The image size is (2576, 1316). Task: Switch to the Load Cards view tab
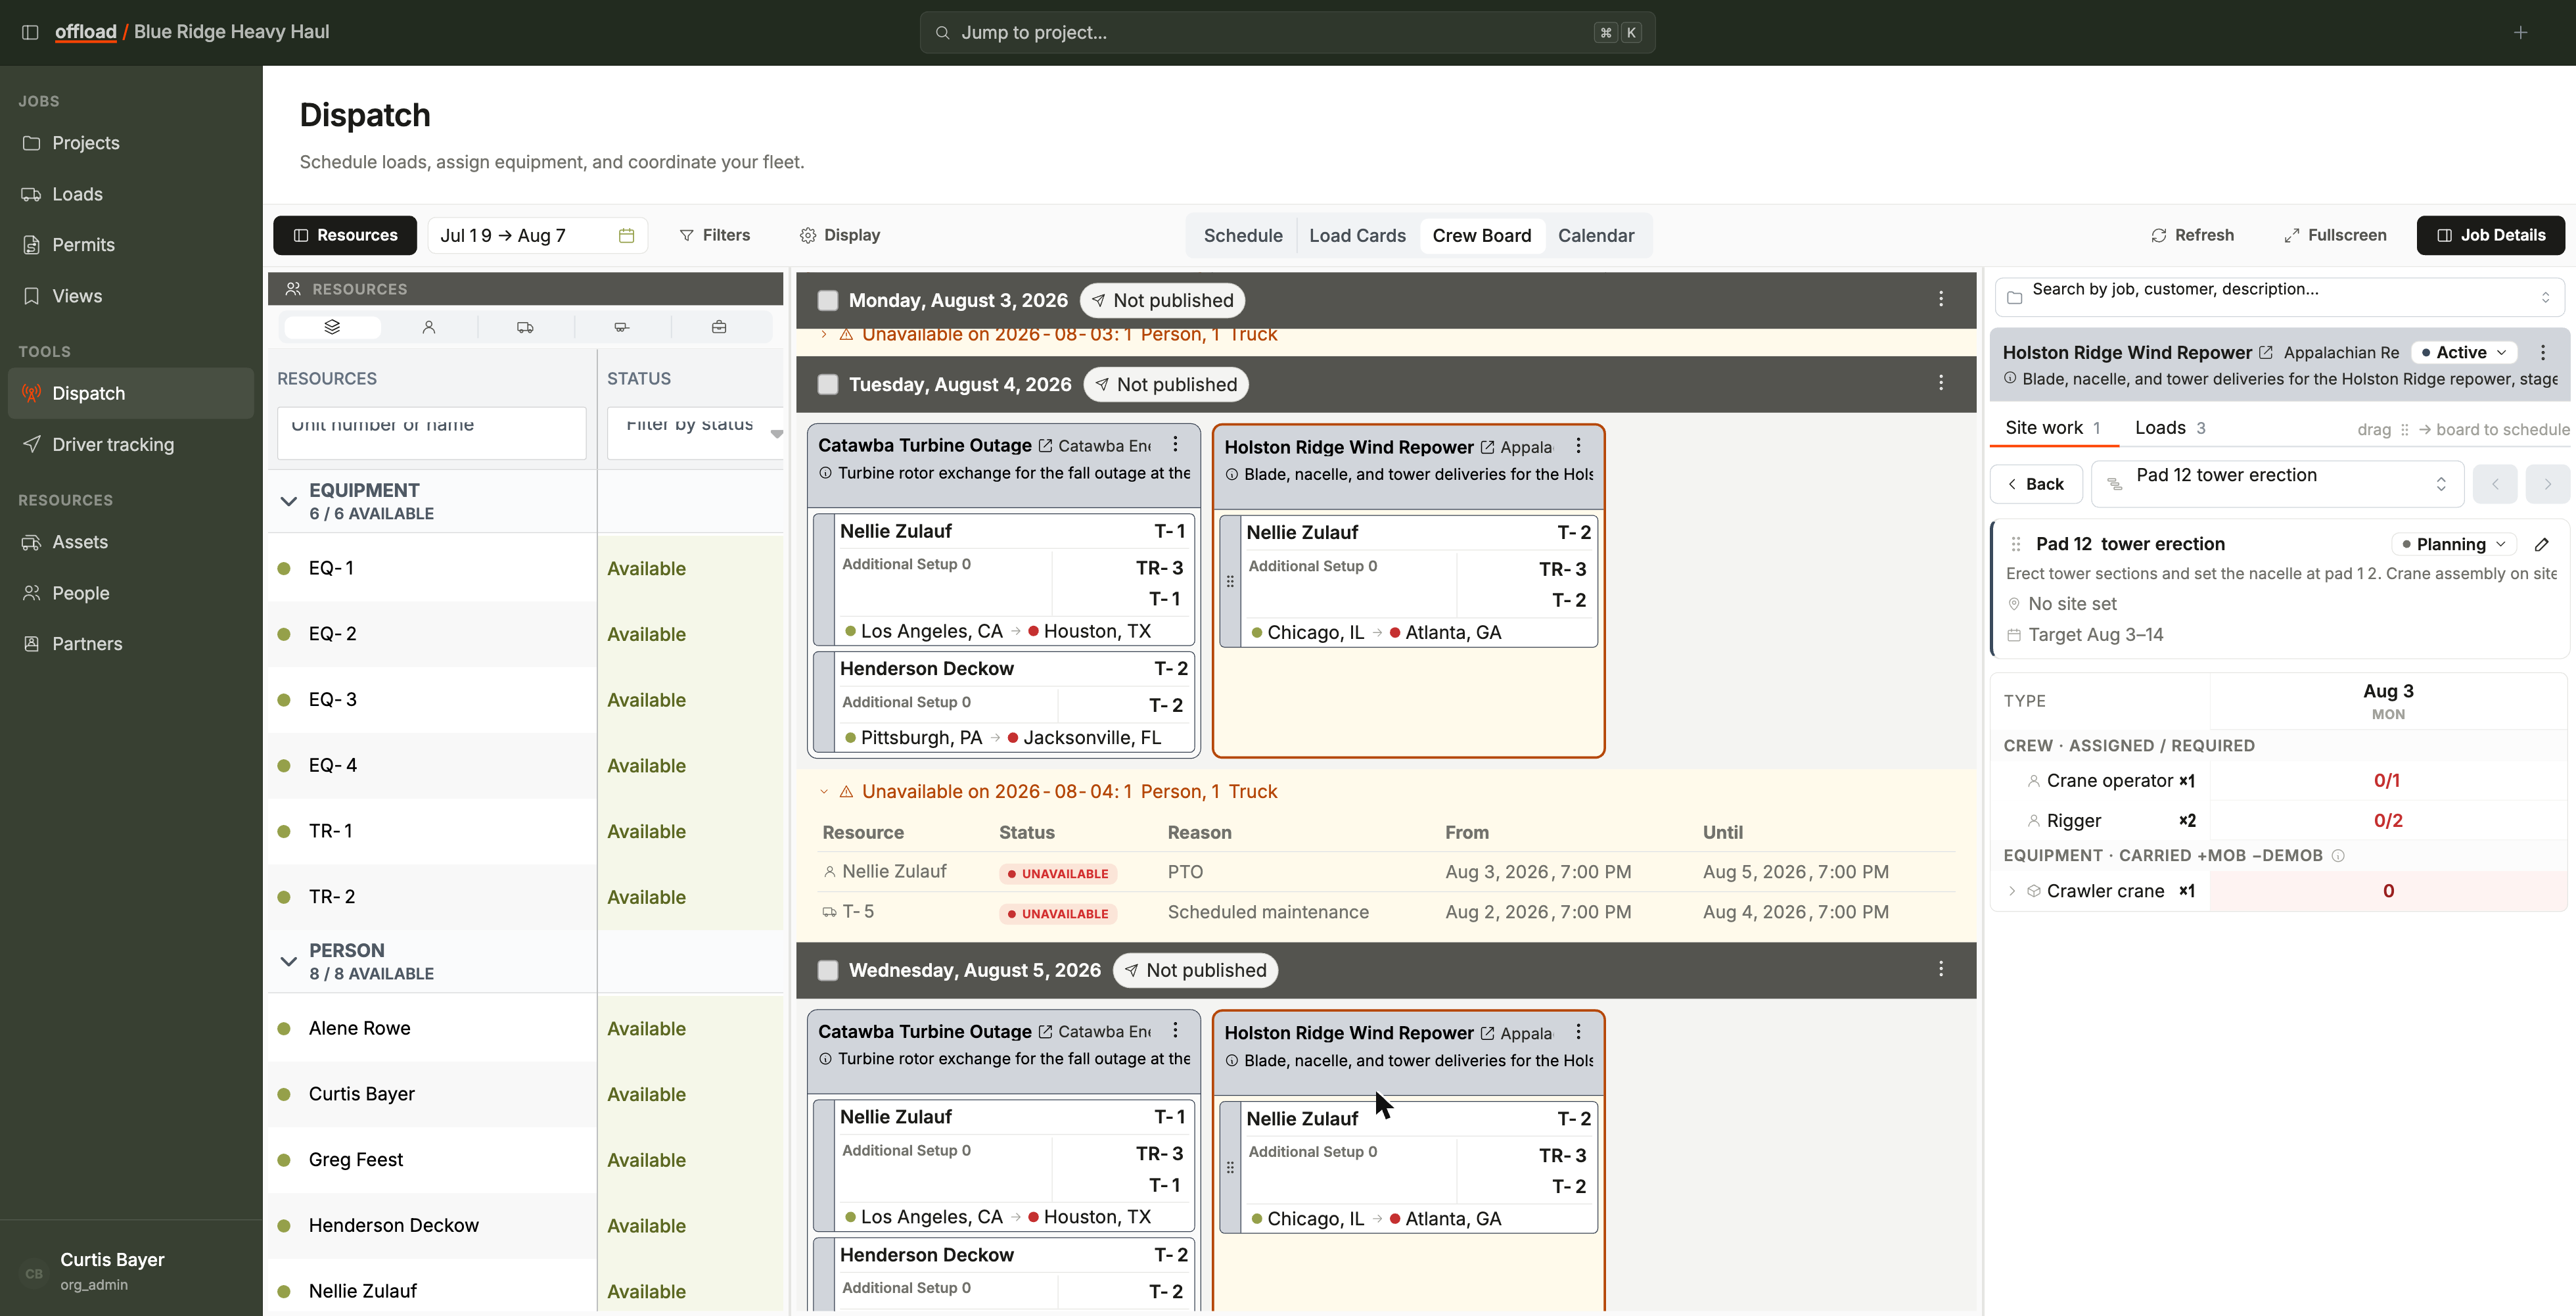1357,236
